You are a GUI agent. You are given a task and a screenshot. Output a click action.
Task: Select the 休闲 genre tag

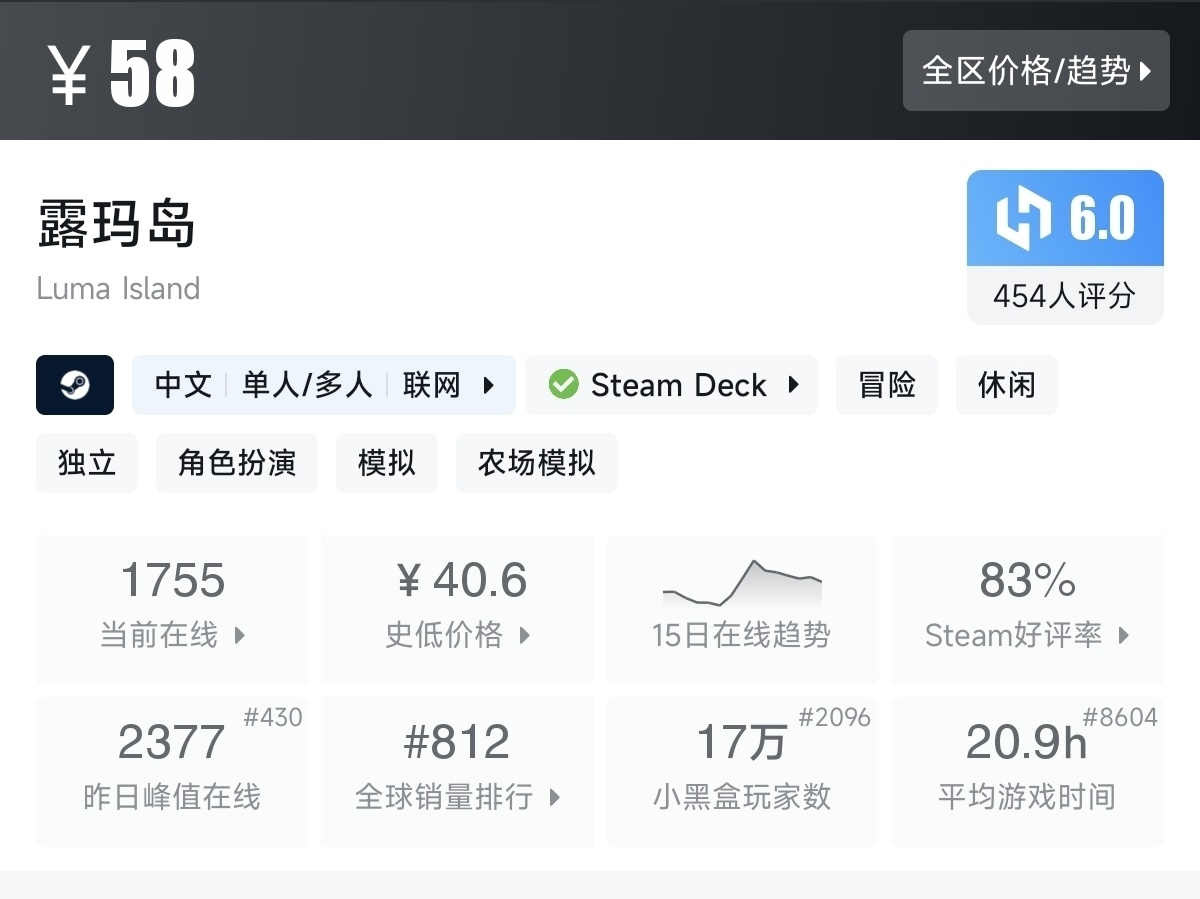click(1007, 385)
